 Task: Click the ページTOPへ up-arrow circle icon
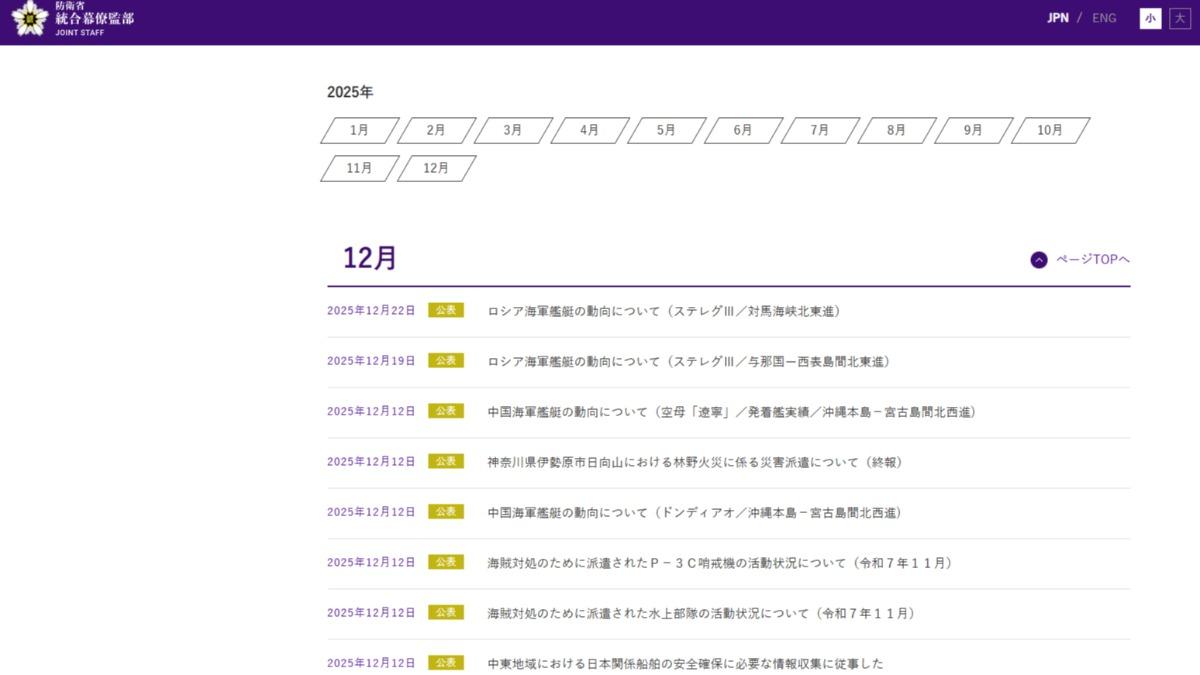1039,260
